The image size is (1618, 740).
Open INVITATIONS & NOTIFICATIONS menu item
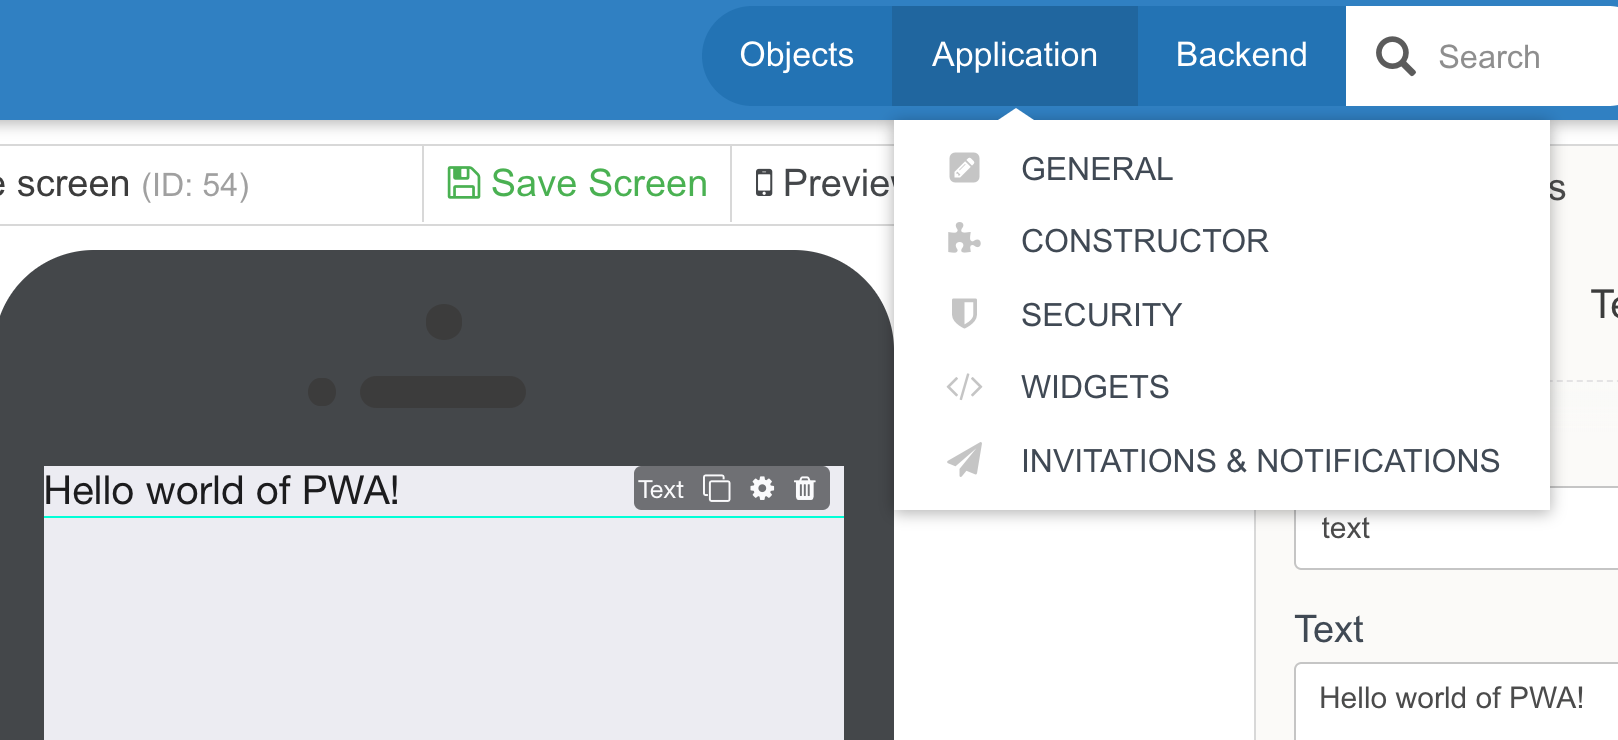click(1260, 461)
